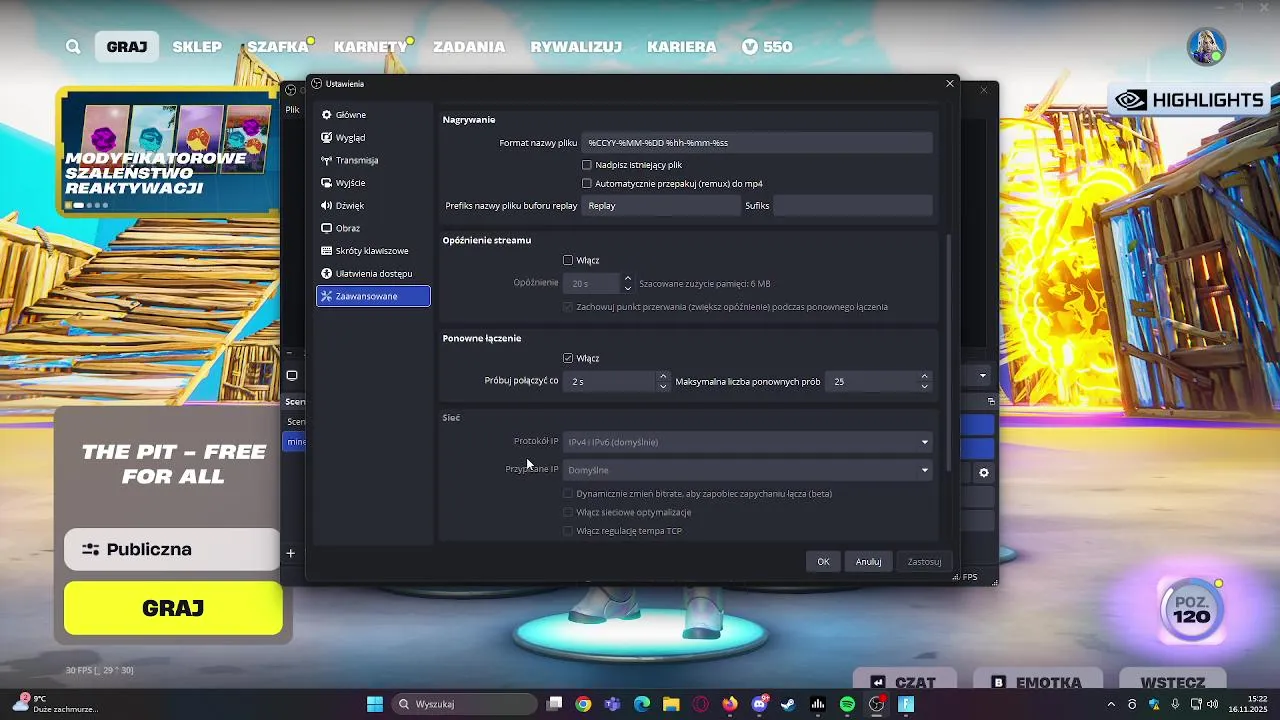Enable Automatycznie przepakuj (remux) do mp4
Screen dimensions: 1280x720
coord(587,184)
